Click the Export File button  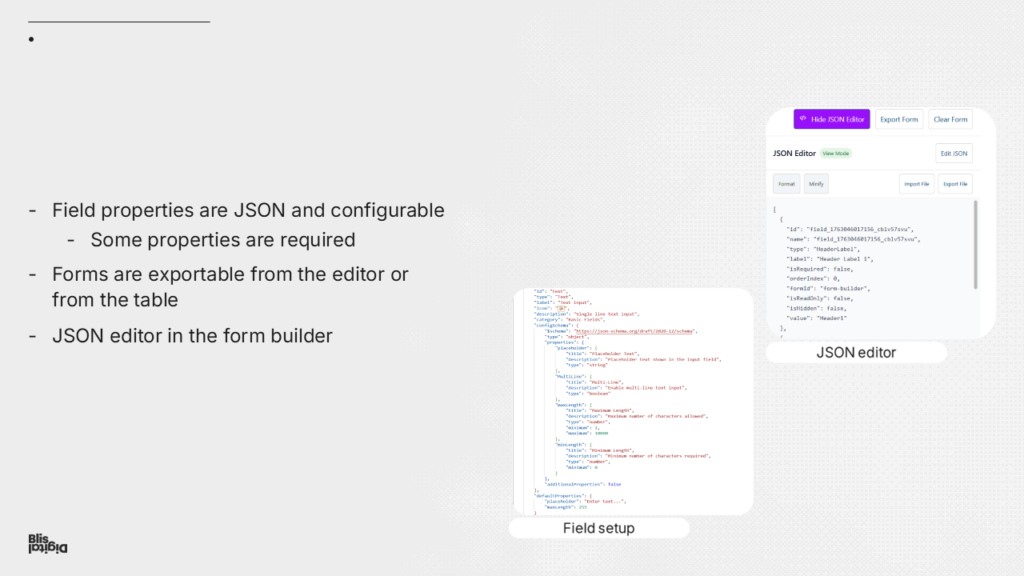point(955,184)
